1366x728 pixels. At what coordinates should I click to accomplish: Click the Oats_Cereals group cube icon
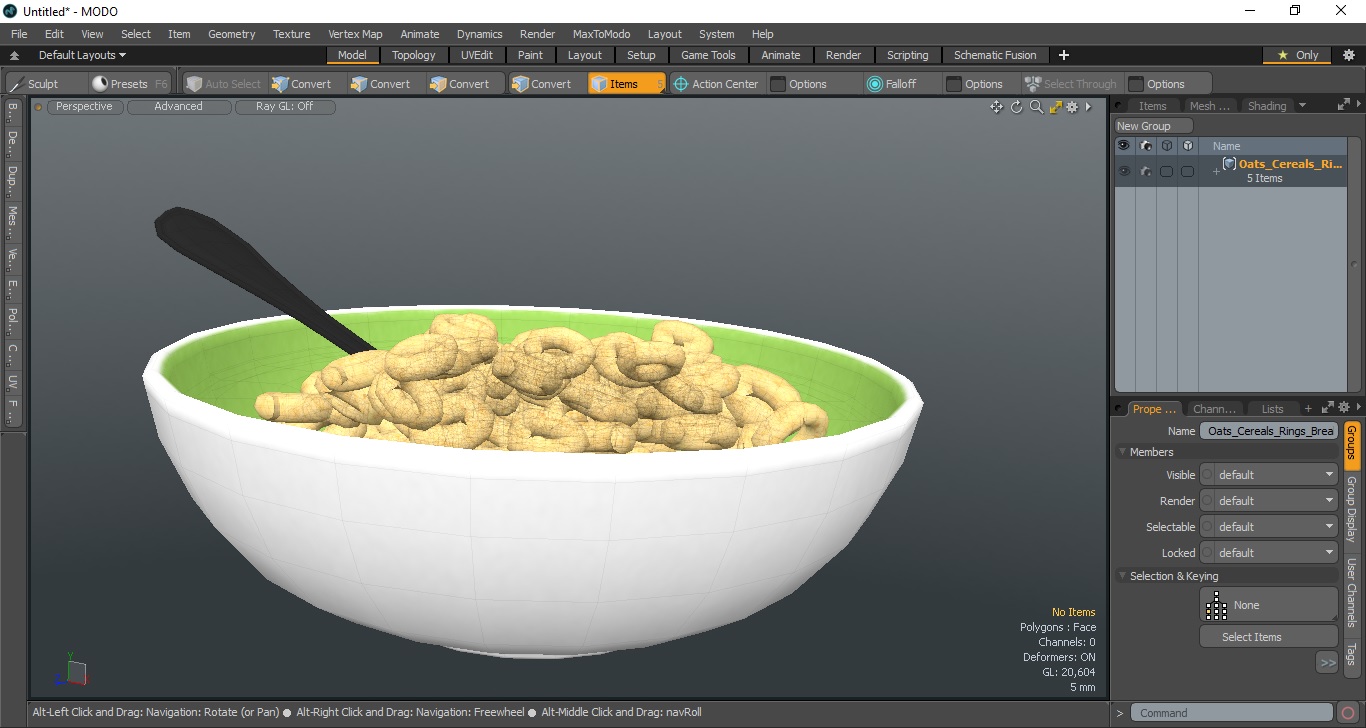click(1229, 164)
